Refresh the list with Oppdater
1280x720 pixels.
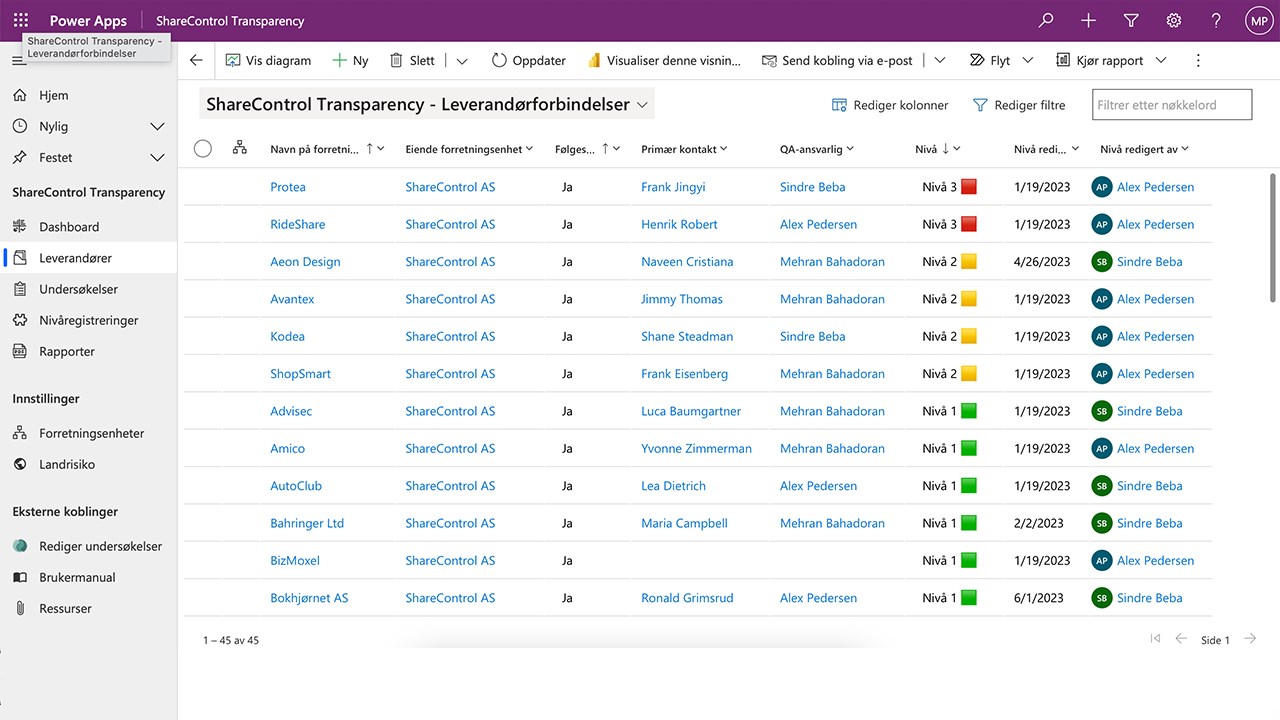529,60
